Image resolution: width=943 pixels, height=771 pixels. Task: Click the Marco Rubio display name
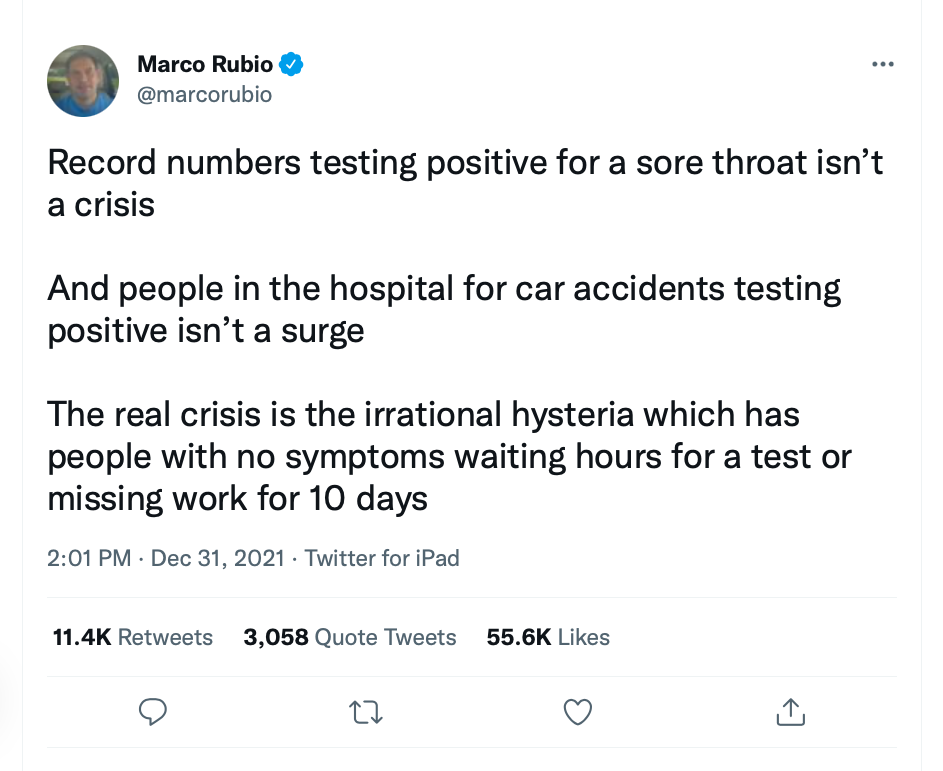point(204,65)
